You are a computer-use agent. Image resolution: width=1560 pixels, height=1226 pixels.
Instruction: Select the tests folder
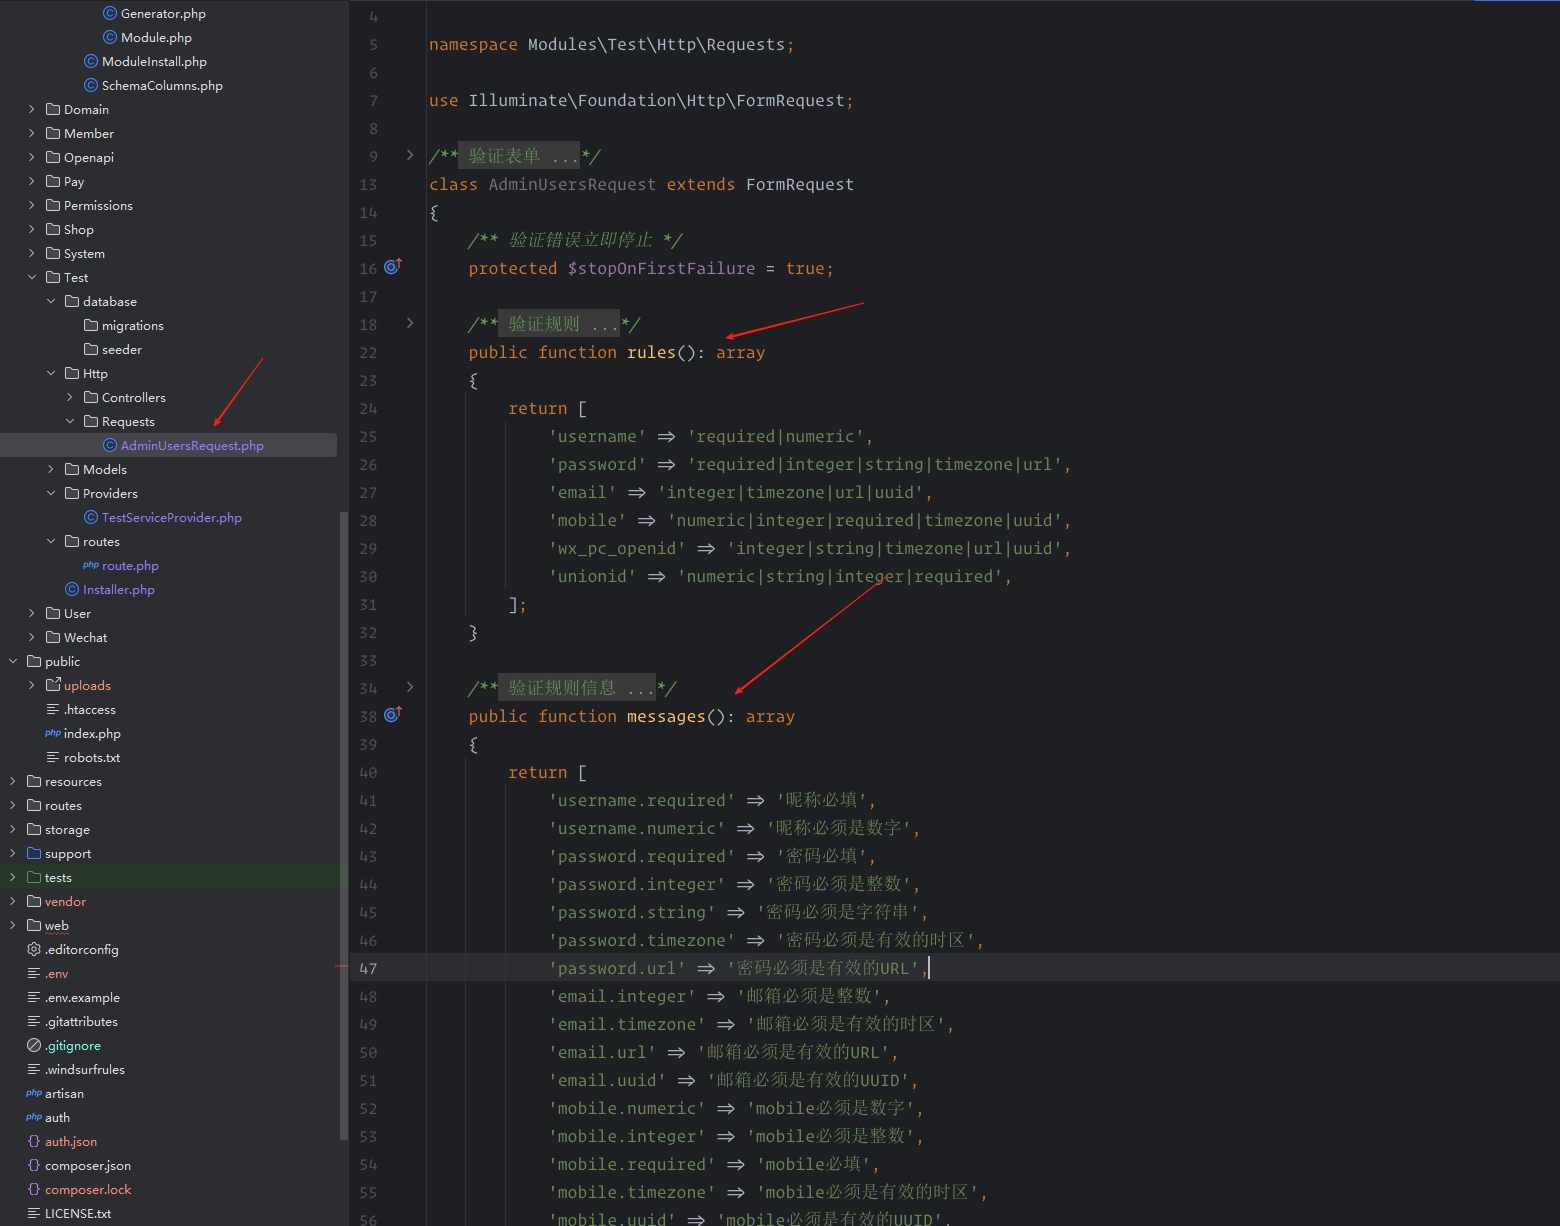[x=58, y=877]
